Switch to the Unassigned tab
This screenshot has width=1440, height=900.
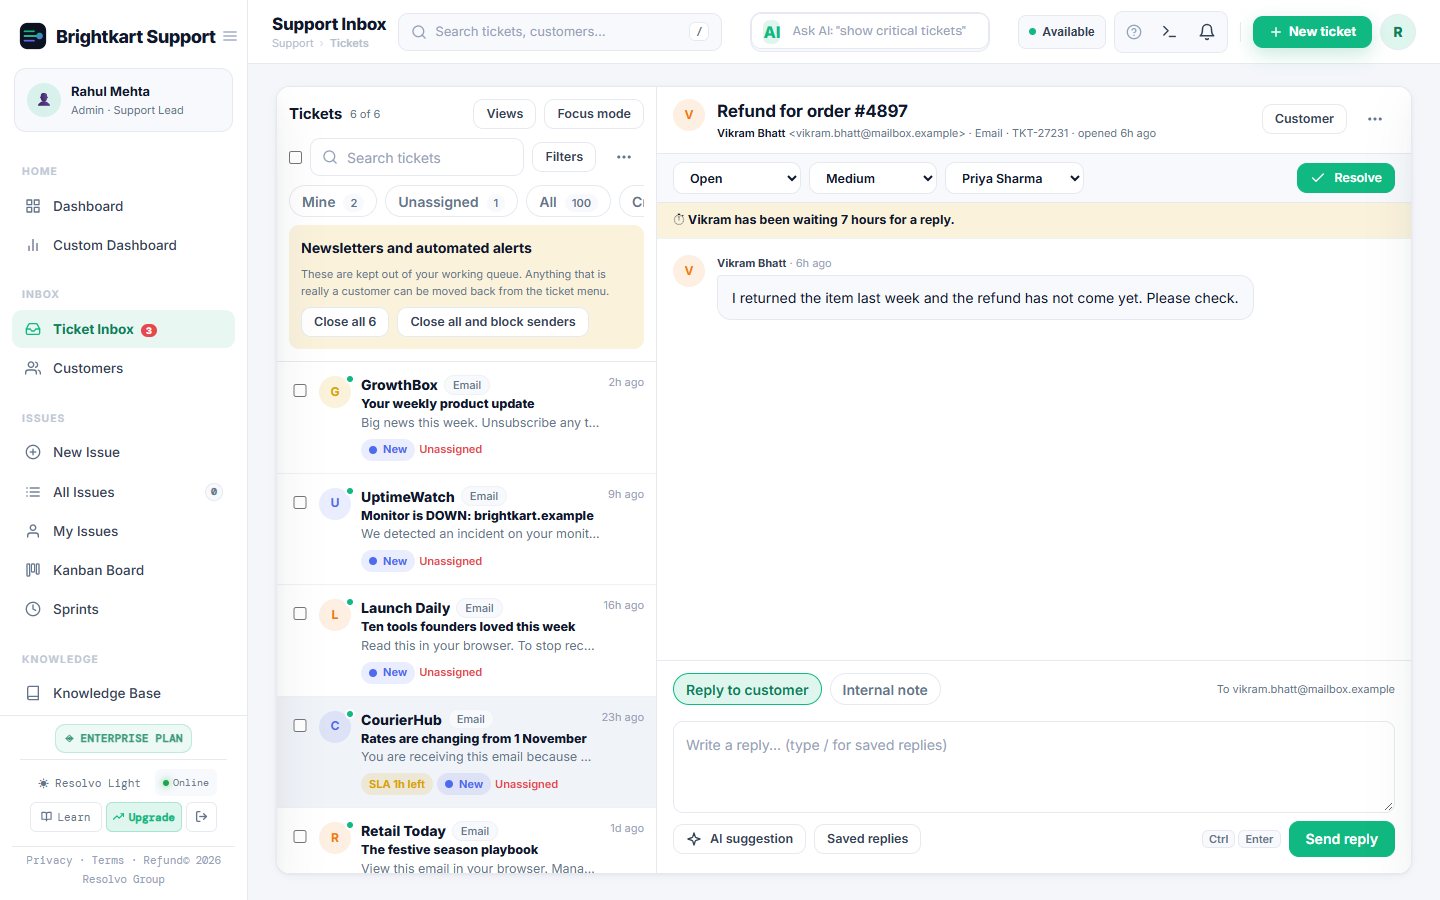click(x=451, y=202)
